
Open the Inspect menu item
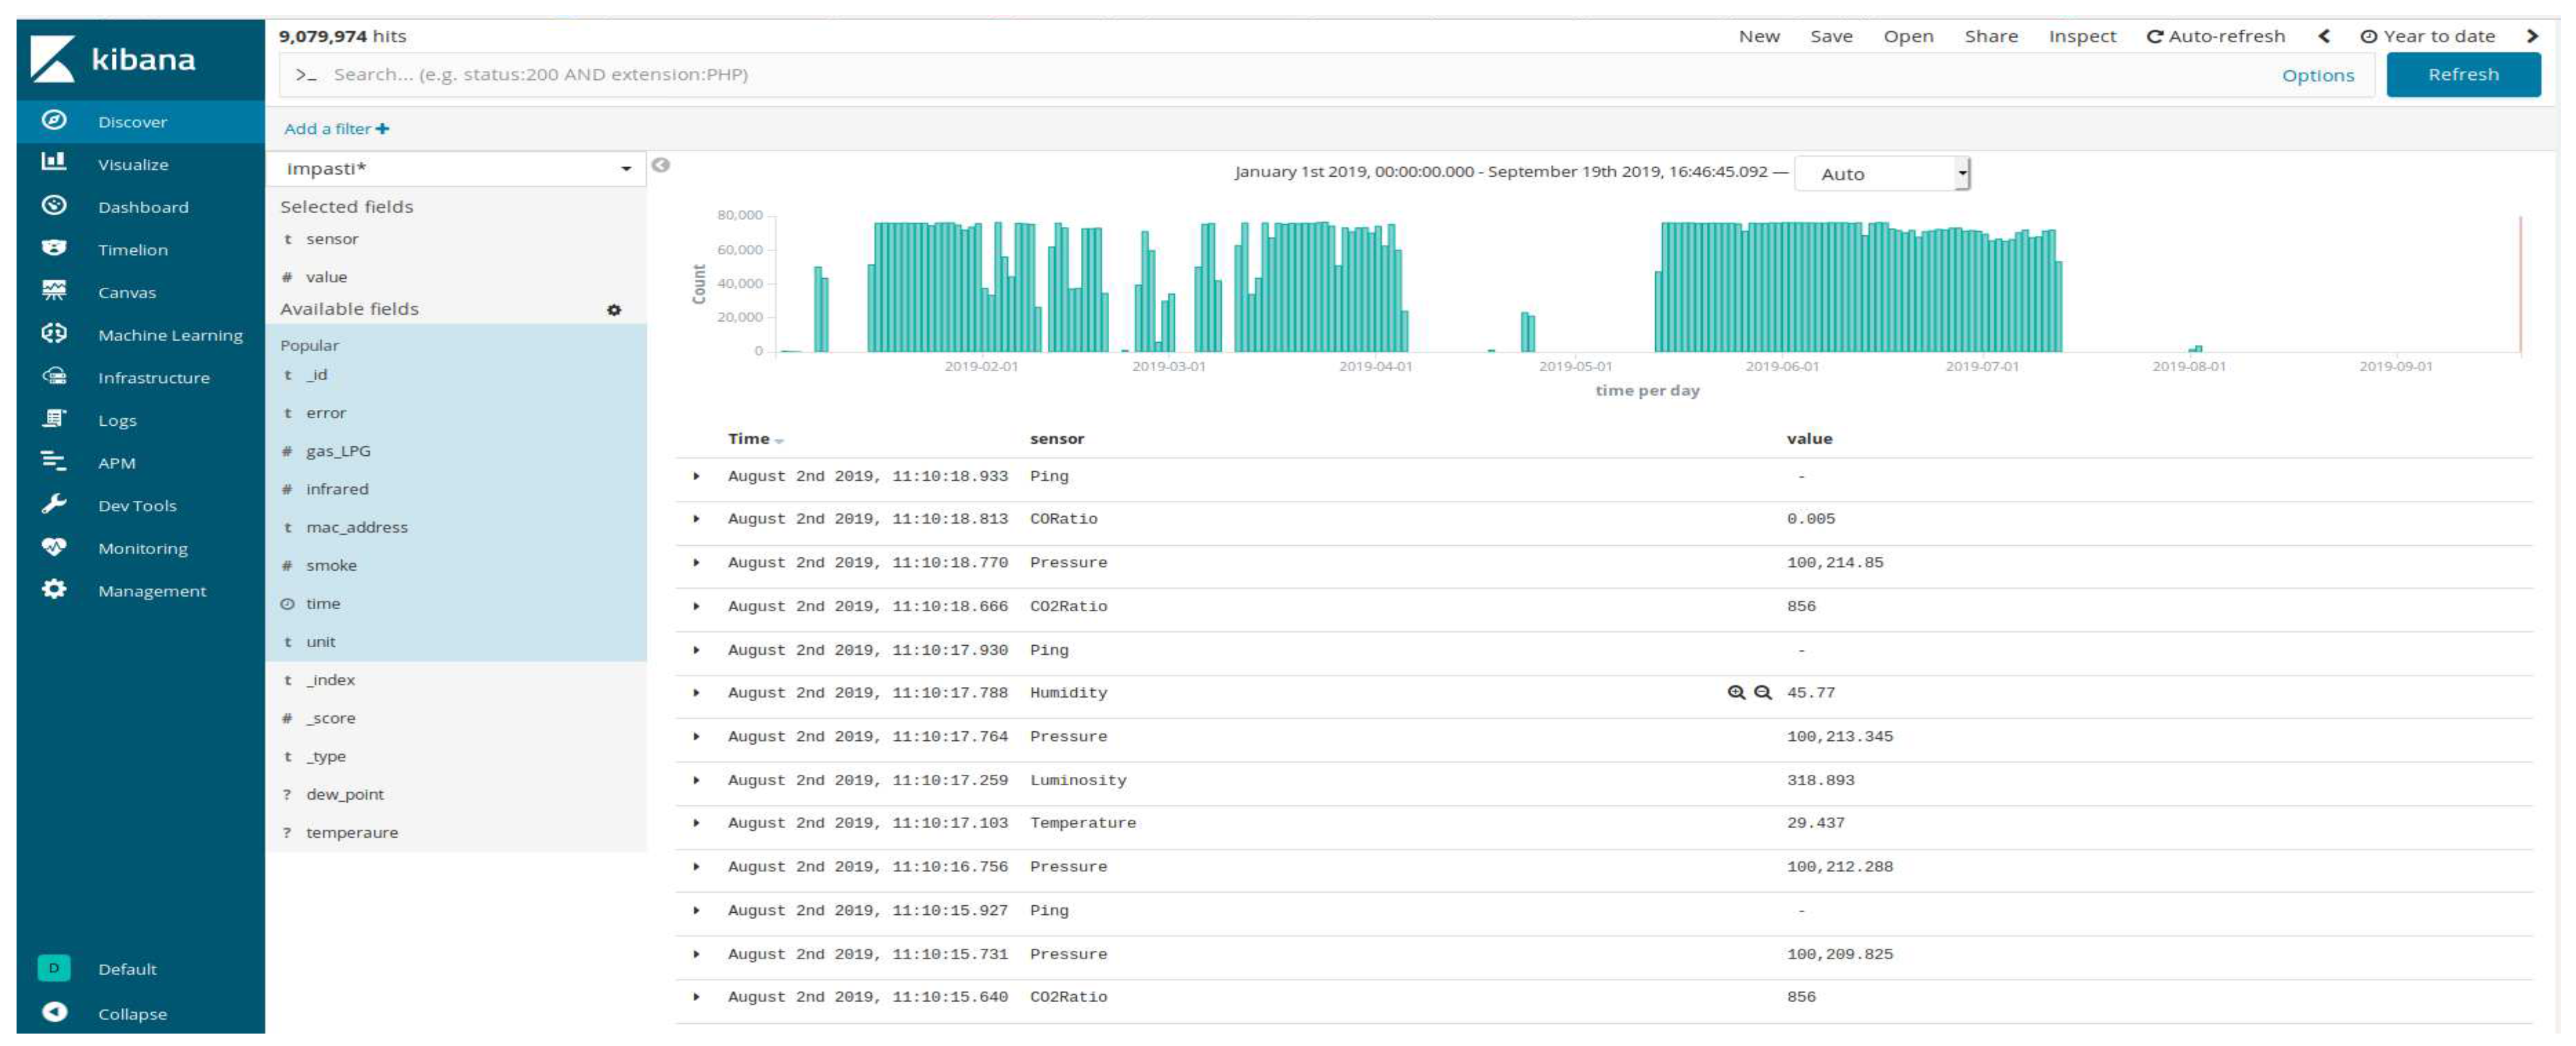(2082, 36)
